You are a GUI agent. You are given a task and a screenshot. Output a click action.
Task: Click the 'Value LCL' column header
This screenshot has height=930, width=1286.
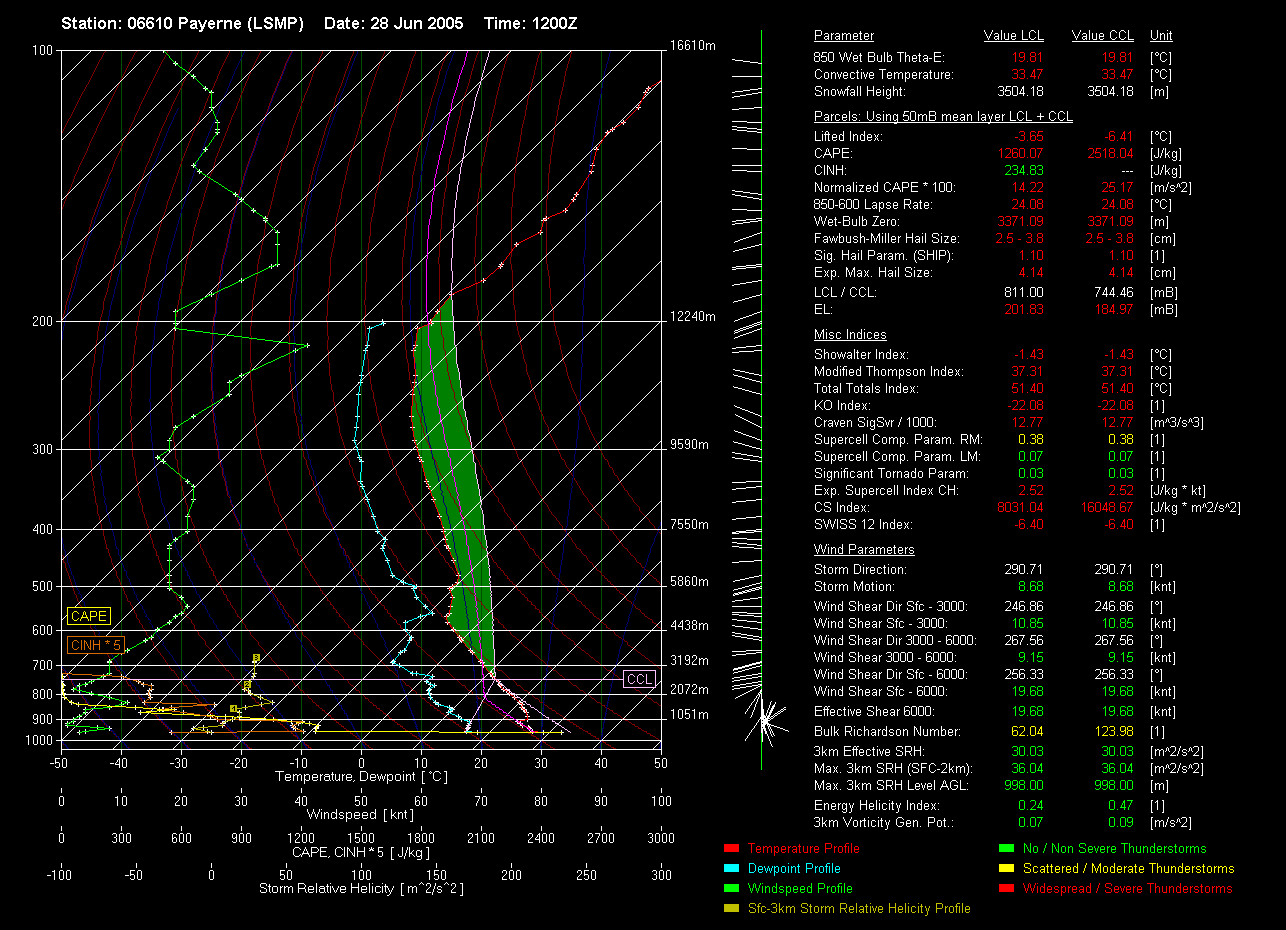[1015, 36]
